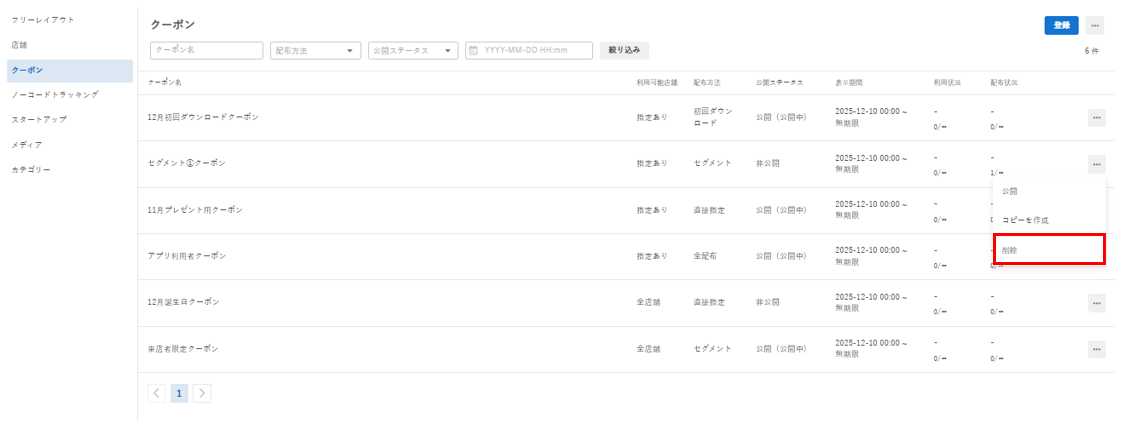Open フリーレイアウト in the sidebar
Viewport: 1130px width, 431px height.
tap(43, 19)
